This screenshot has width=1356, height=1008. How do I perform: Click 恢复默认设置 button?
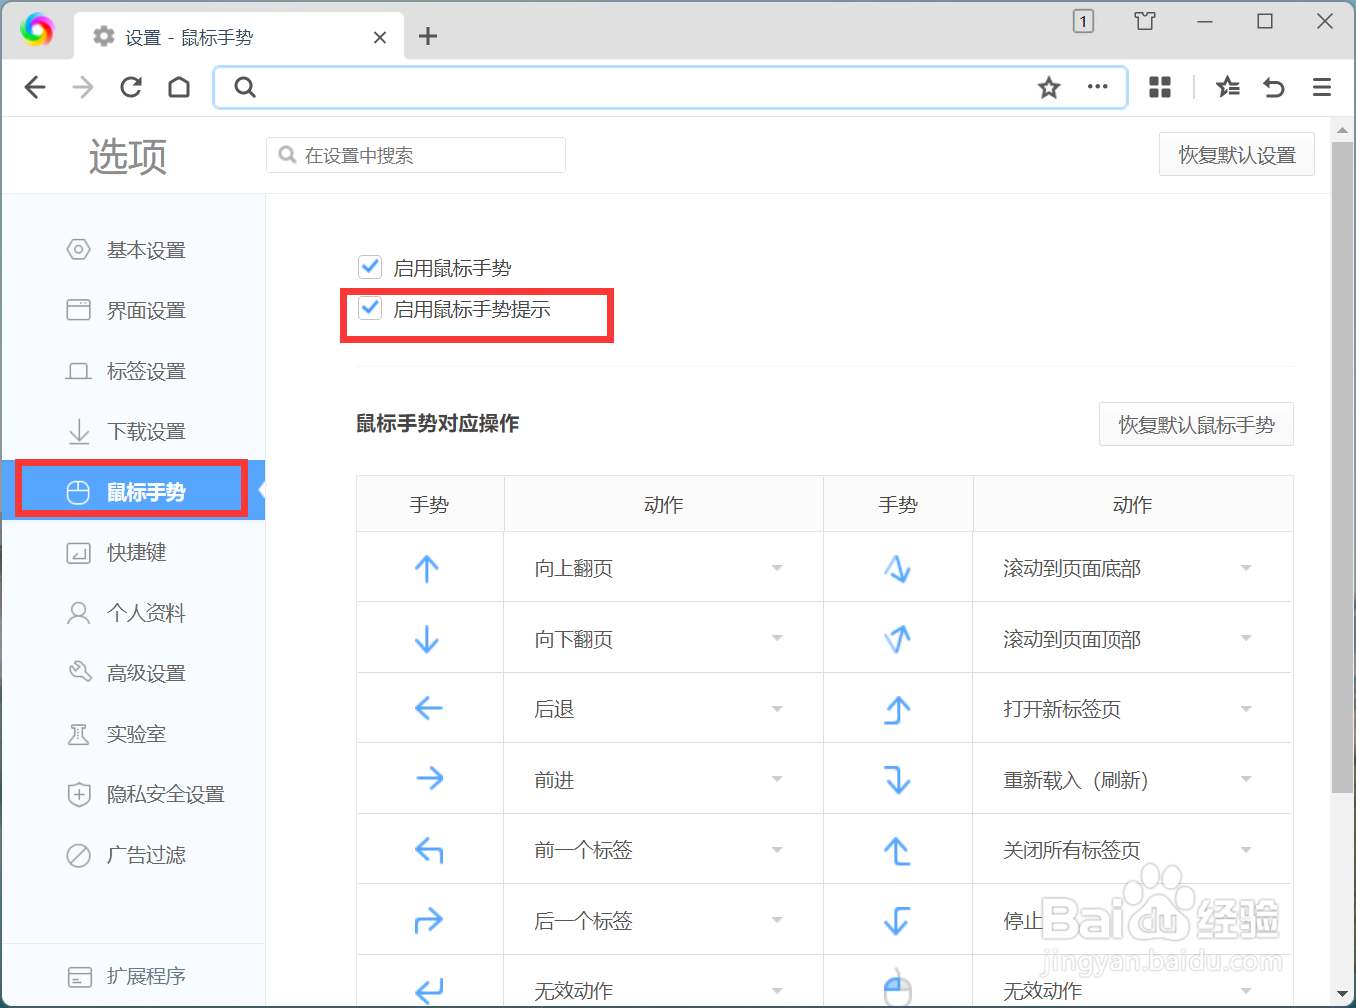(1236, 154)
